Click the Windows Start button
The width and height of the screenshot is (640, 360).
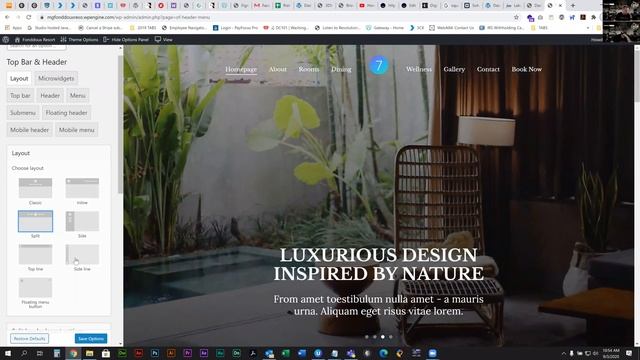[8, 353]
